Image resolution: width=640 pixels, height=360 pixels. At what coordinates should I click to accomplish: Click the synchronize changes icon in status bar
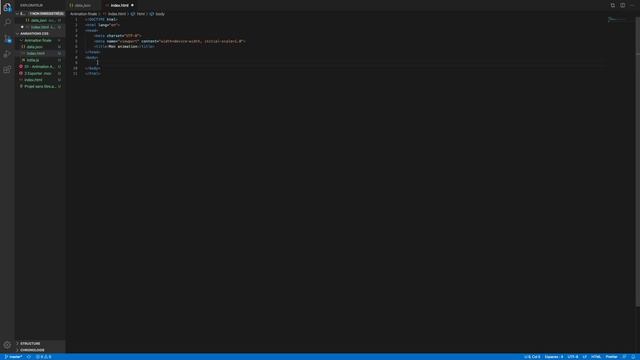pyautogui.click(x=29, y=357)
